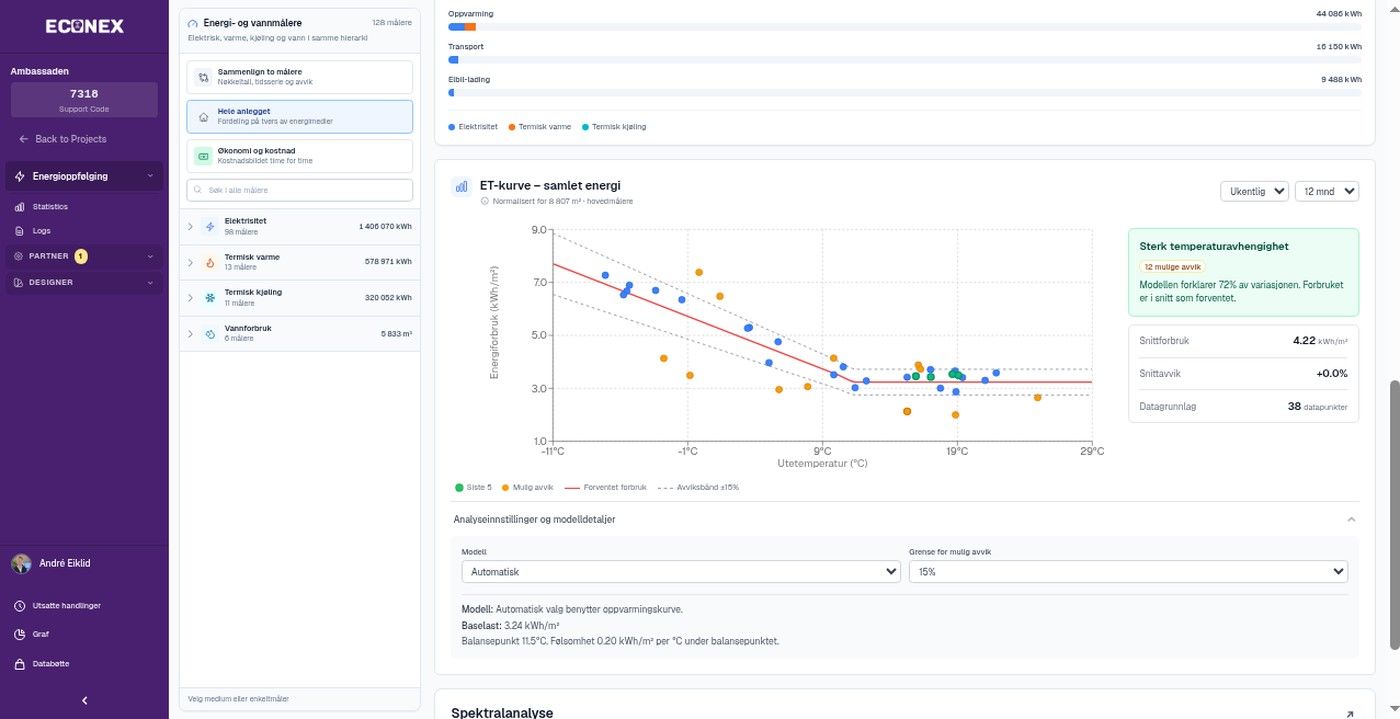The image size is (1400, 719).
Task: Collapse the sidebar with the left arrow
Action: tap(84, 700)
